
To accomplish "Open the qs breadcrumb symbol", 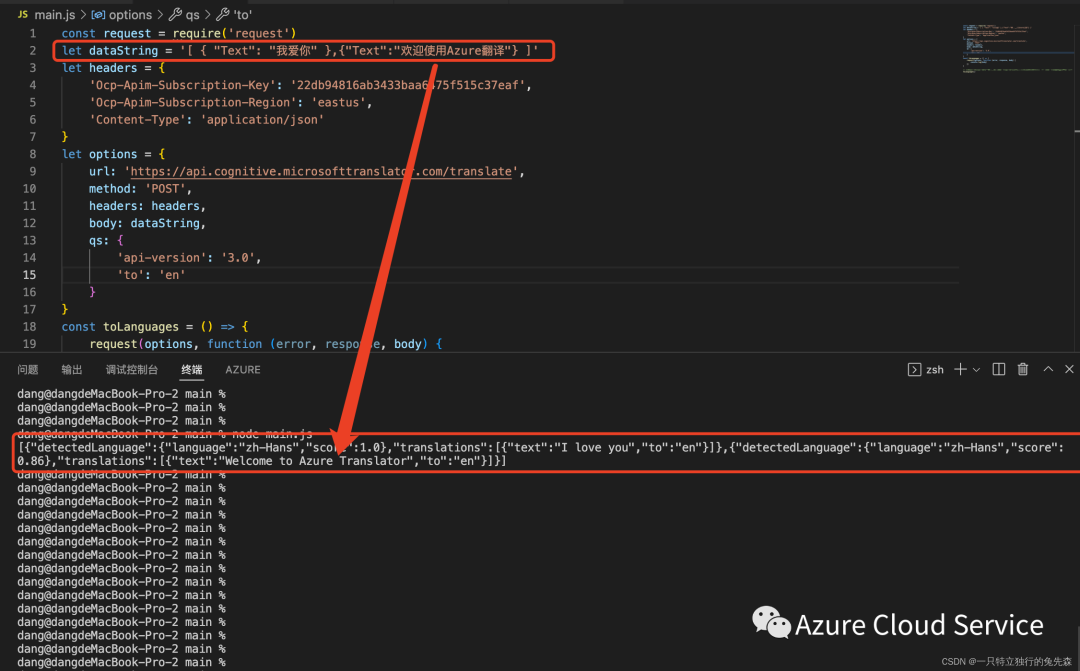I will tap(184, 14).
